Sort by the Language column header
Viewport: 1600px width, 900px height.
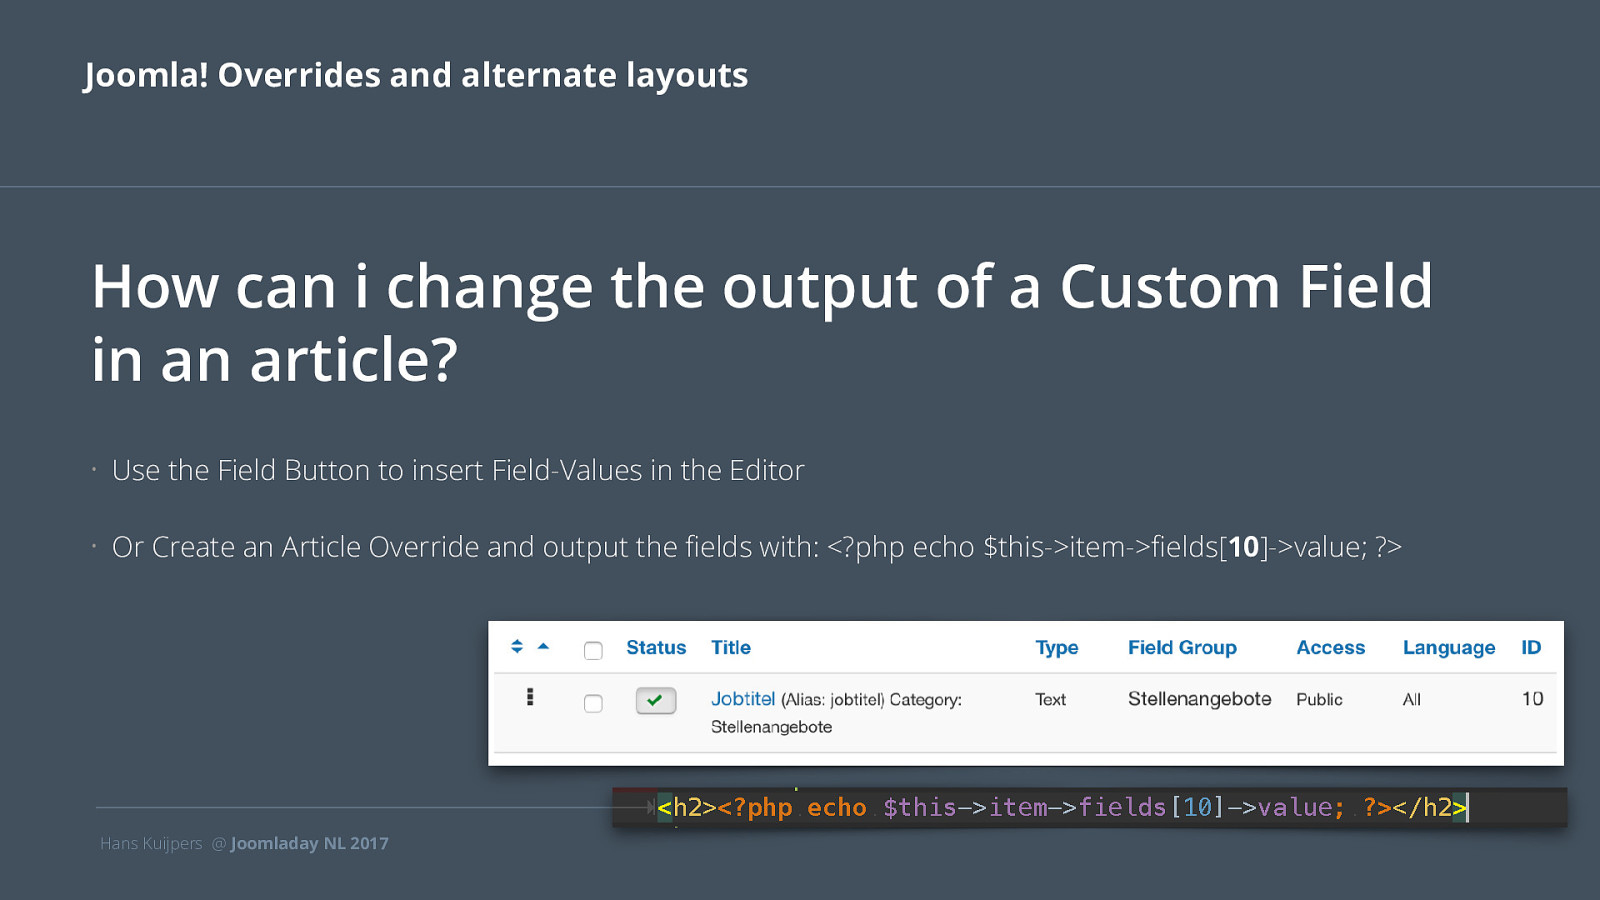tap(1449, 647)
